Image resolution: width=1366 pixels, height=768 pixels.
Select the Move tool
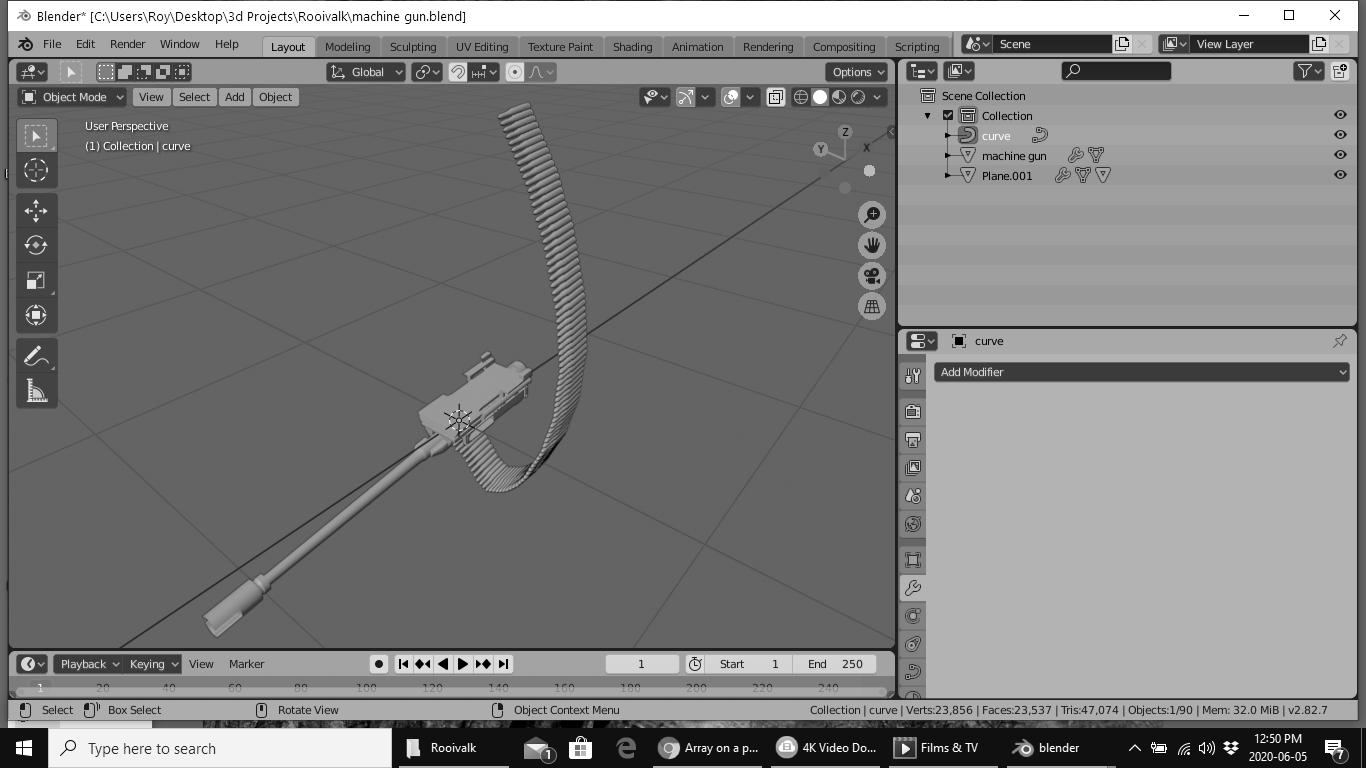click(36, 210)
